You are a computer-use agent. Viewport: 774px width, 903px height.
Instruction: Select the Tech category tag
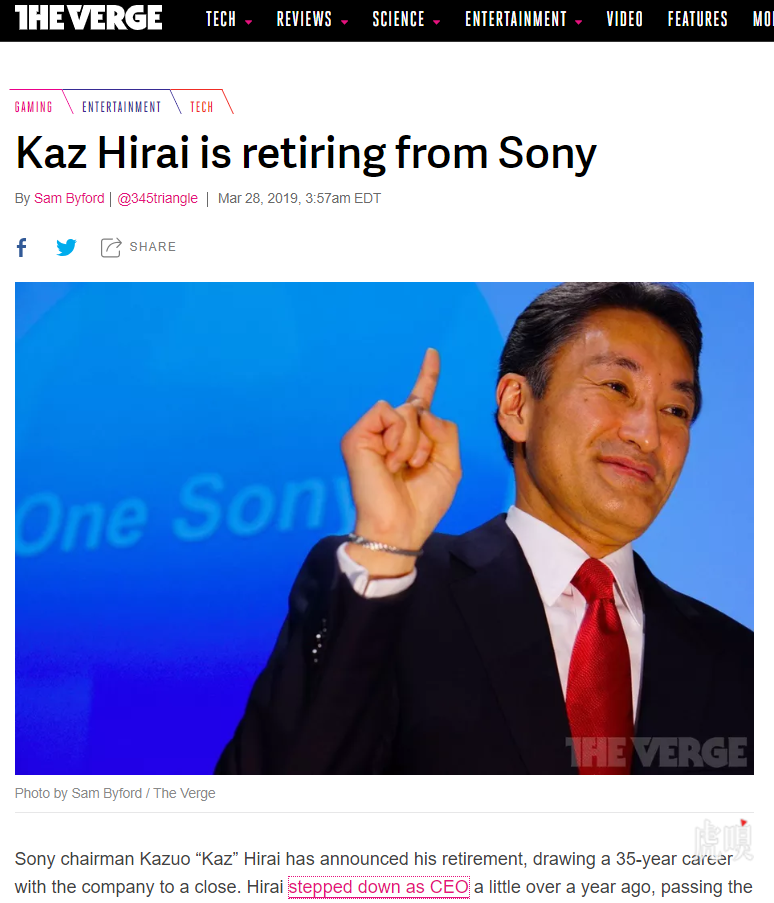coord(202,107)
